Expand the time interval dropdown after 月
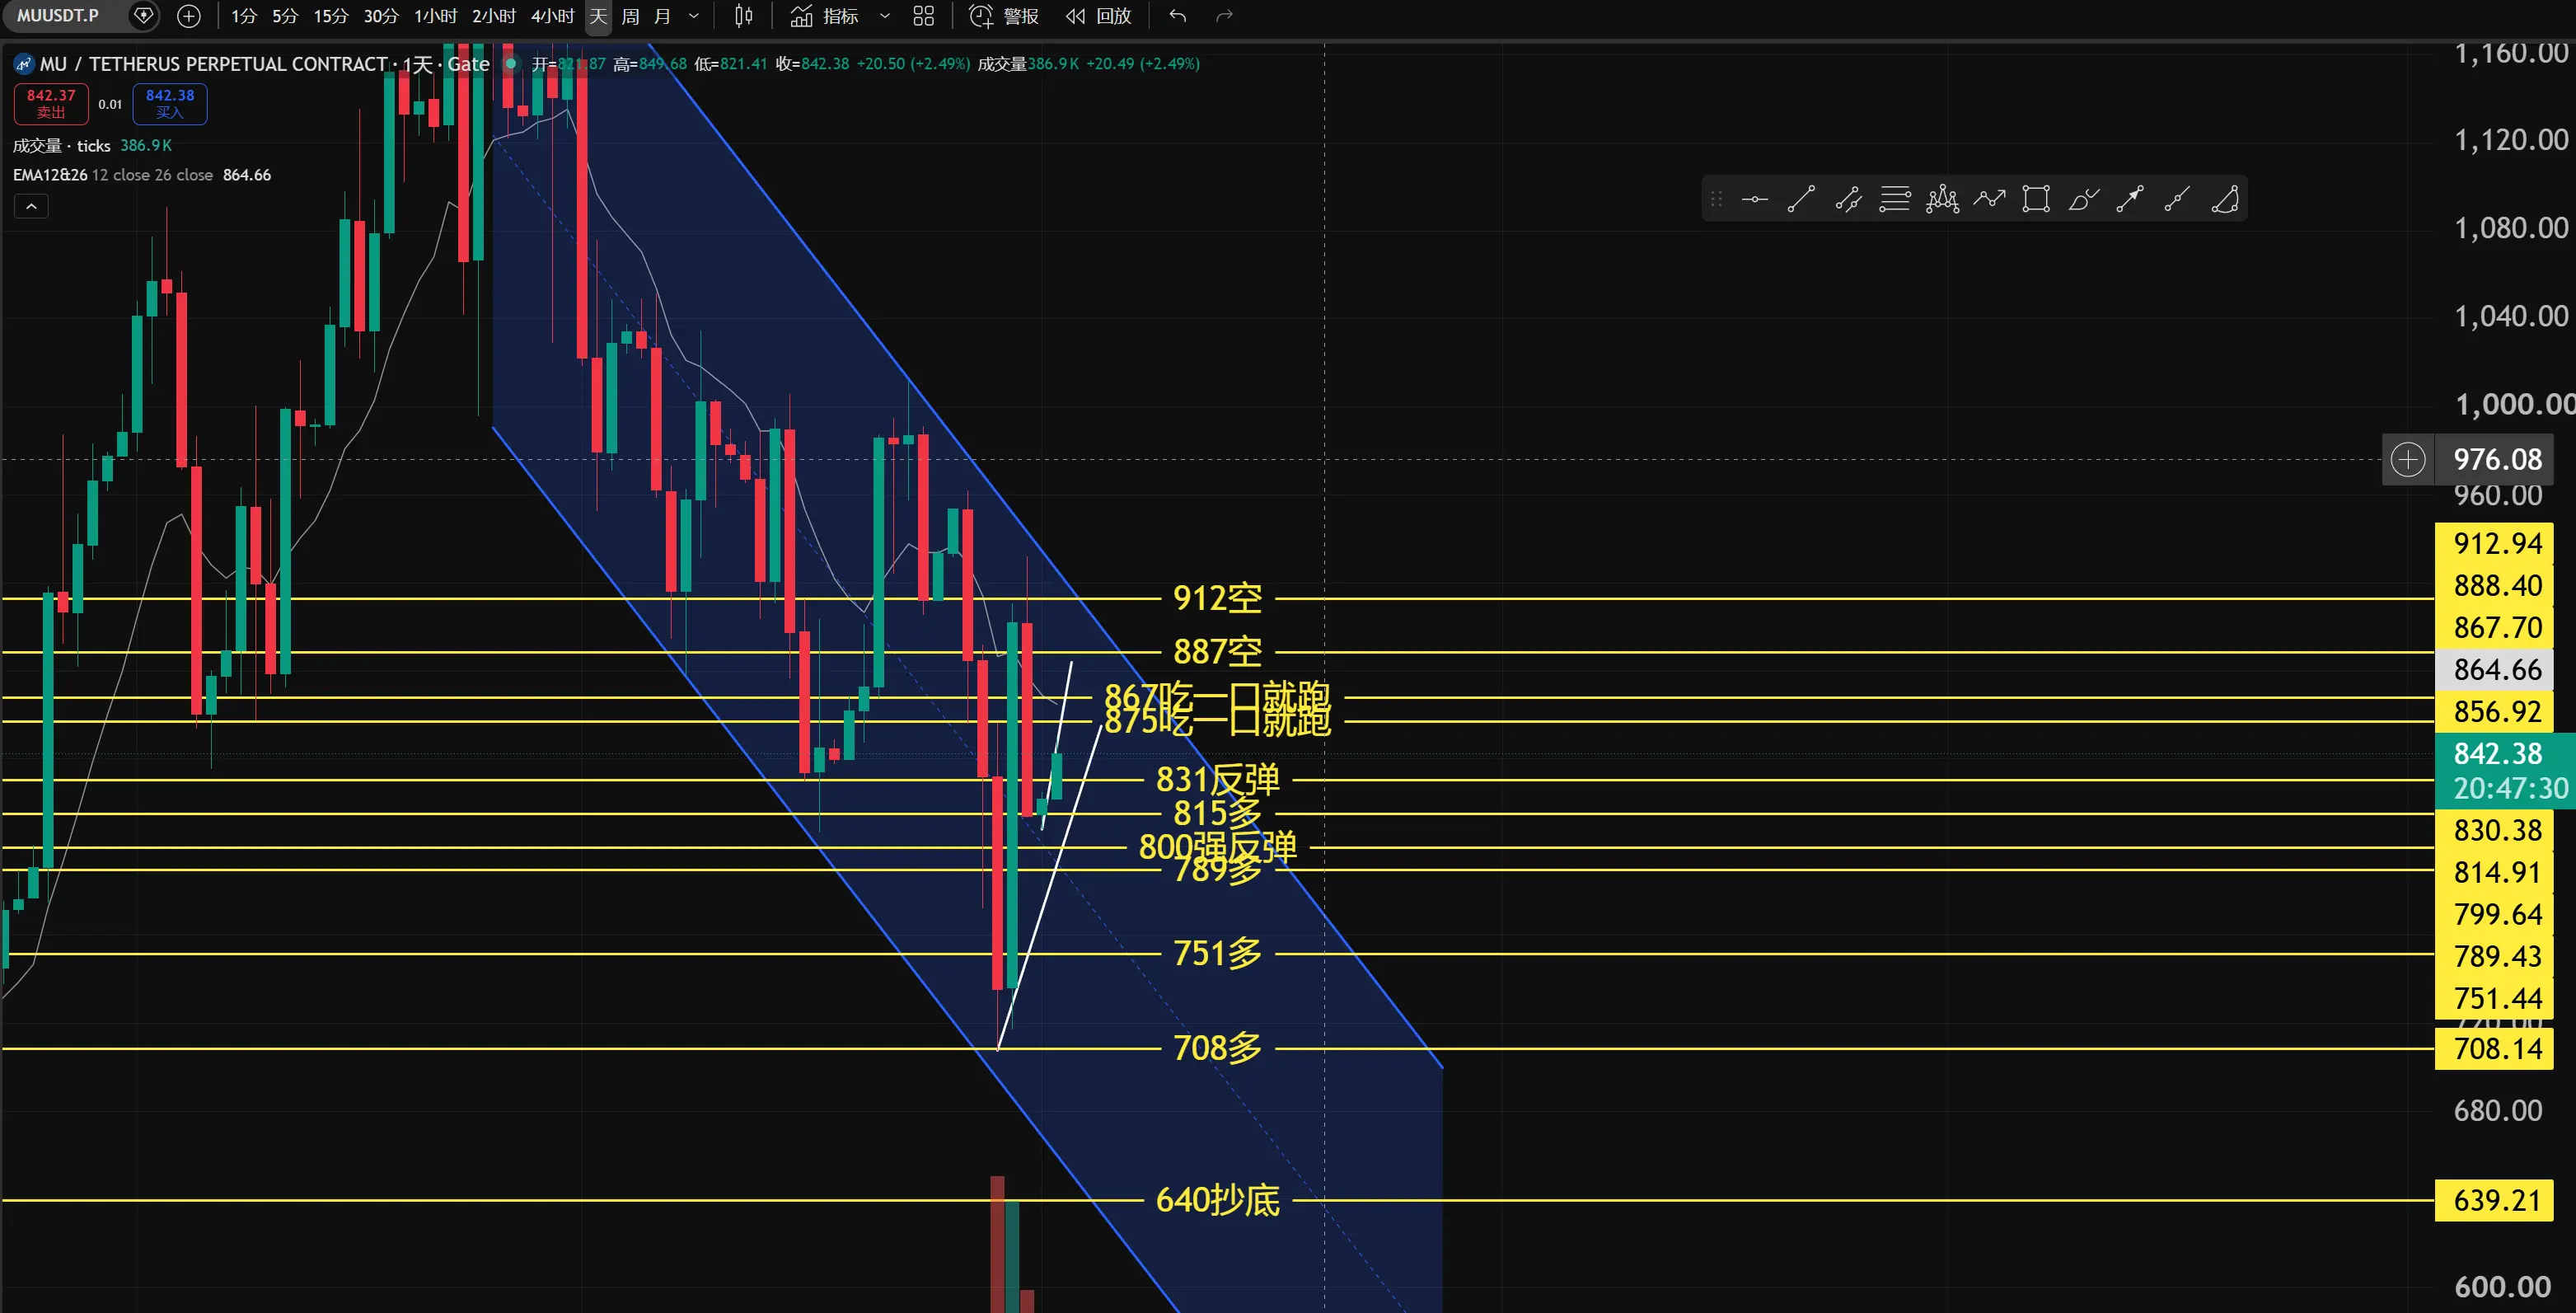 point(693,16)
